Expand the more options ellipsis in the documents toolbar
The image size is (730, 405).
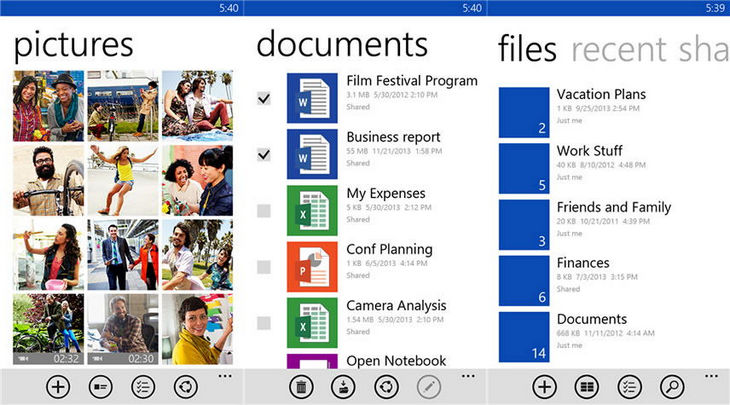click(468, 376)
